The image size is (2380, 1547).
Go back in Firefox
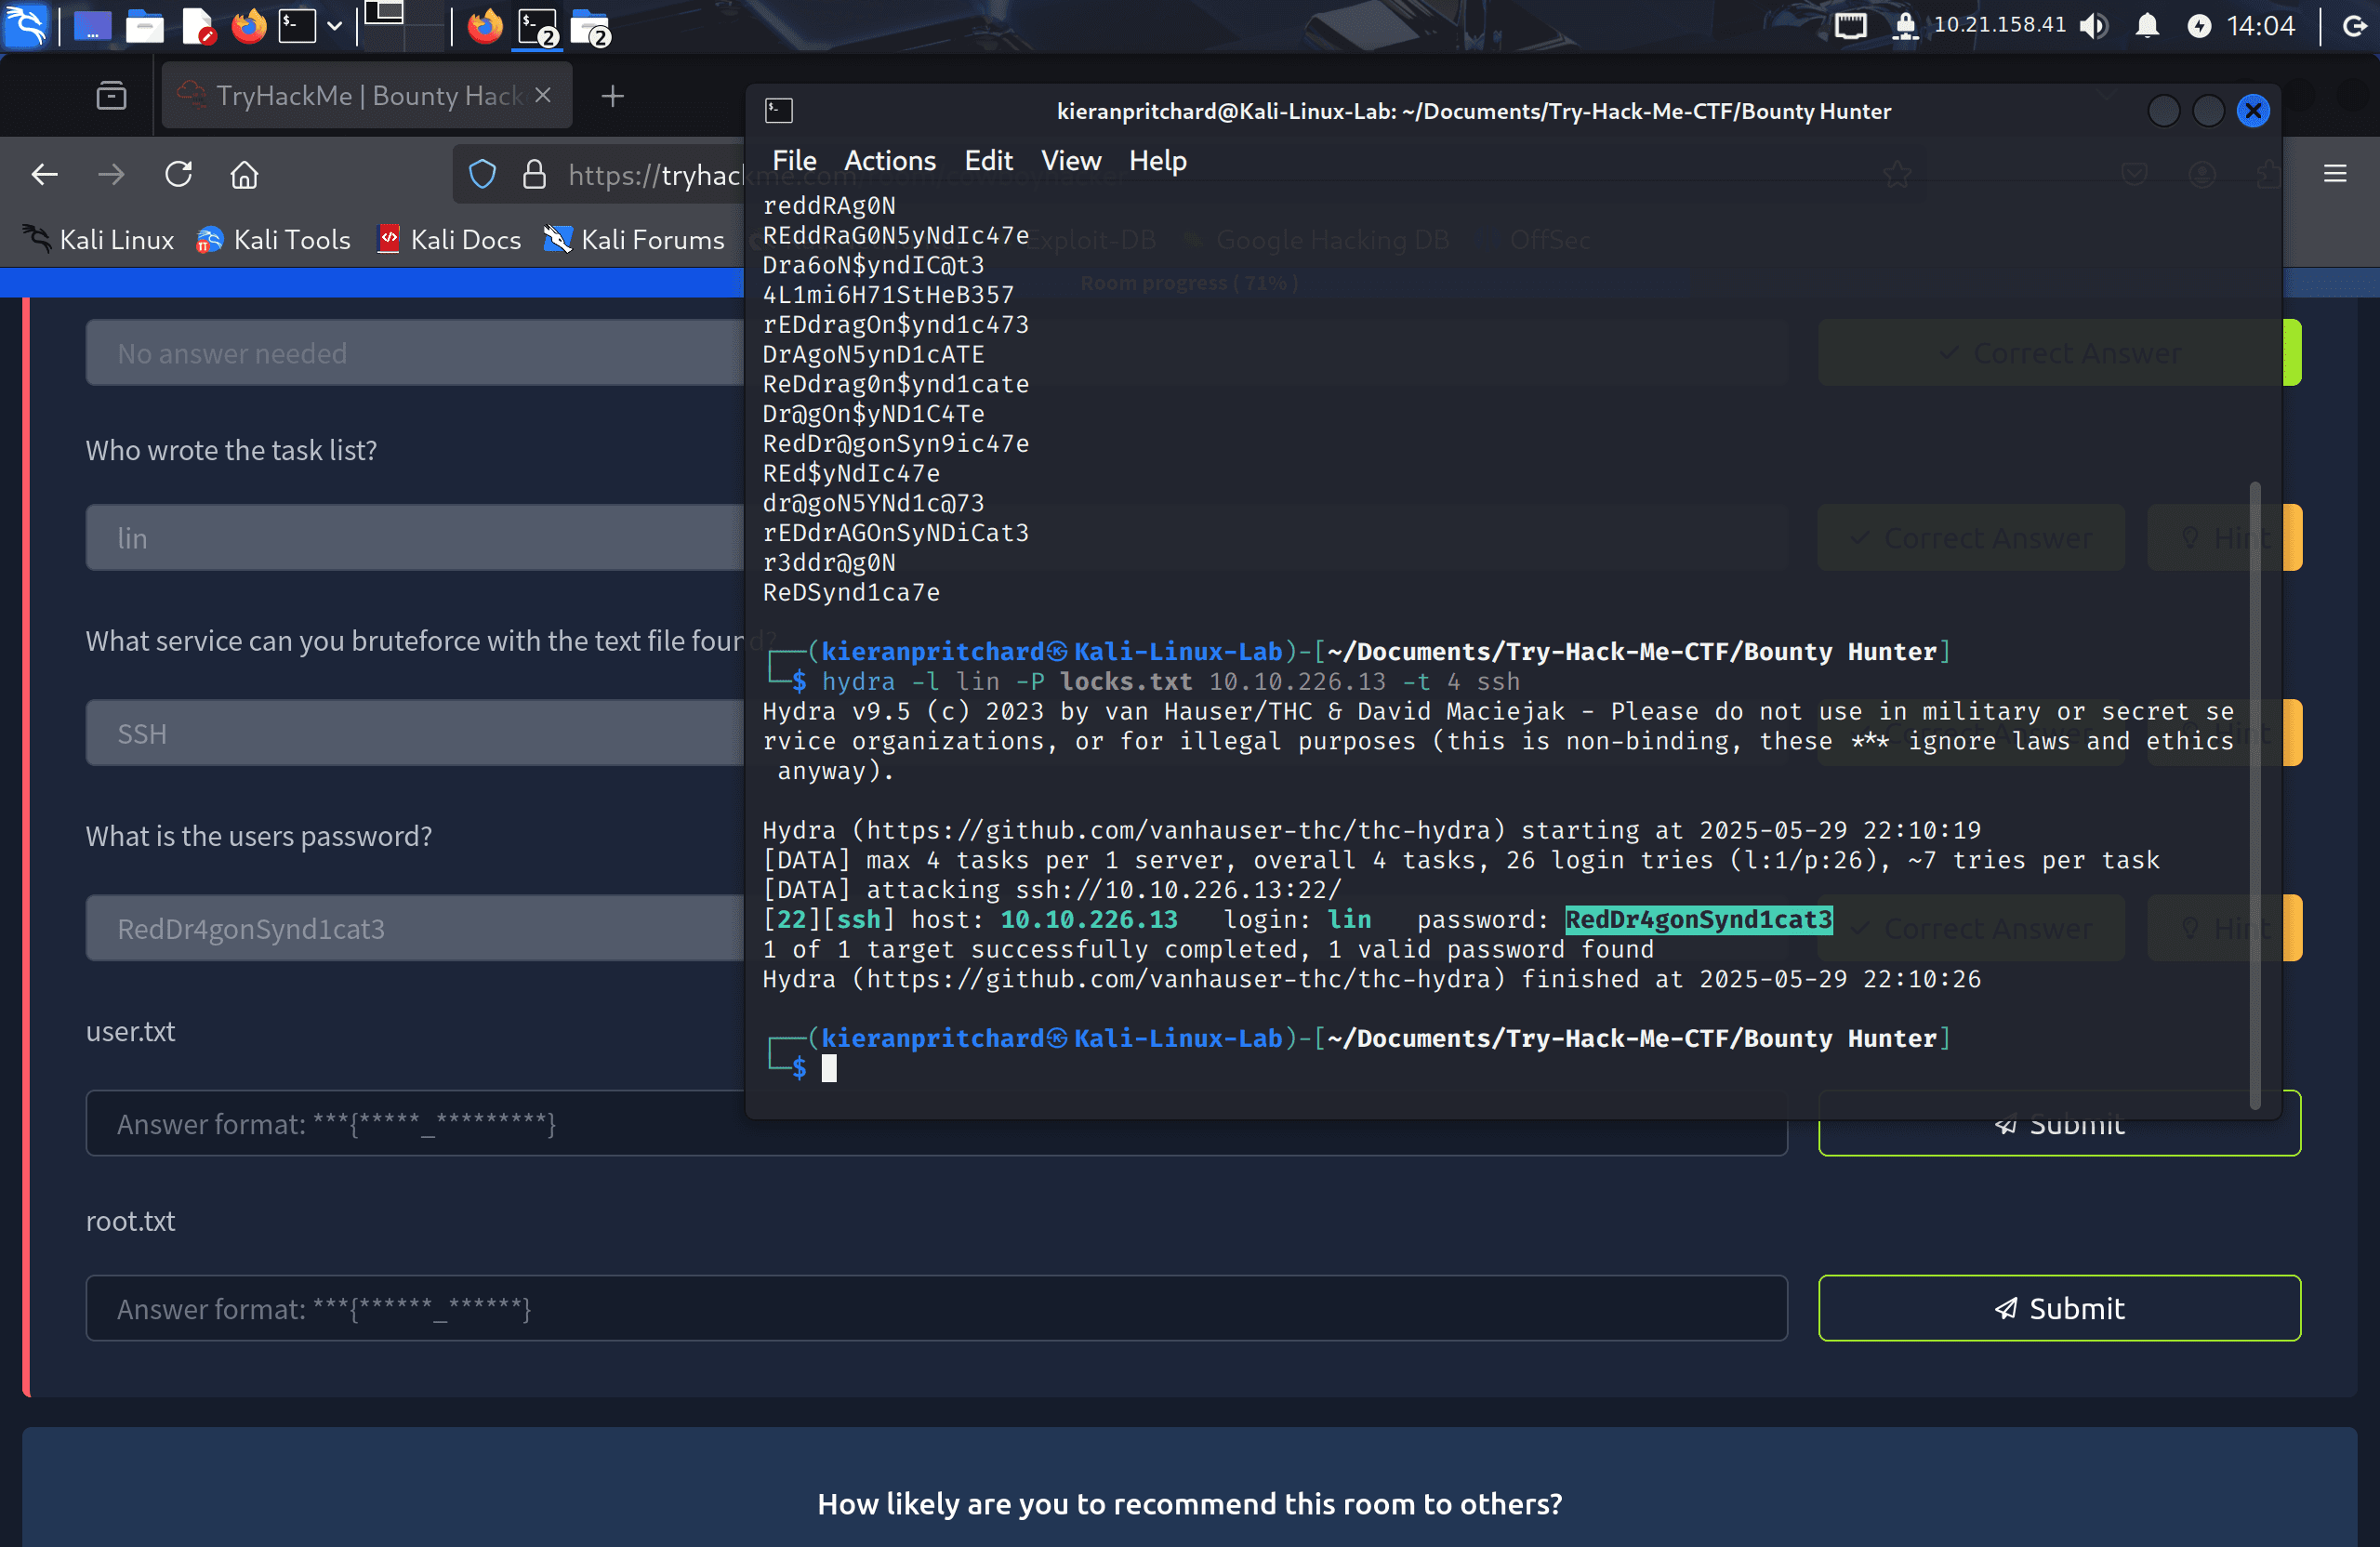44,175
